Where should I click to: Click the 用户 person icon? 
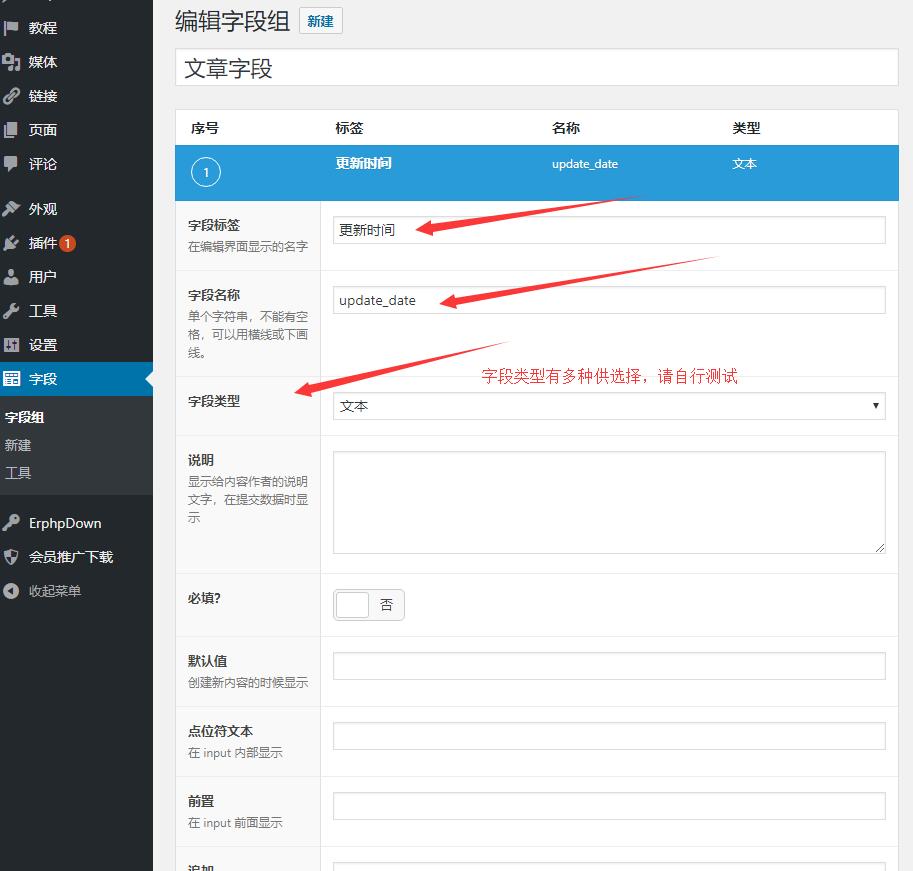(12, 277)
